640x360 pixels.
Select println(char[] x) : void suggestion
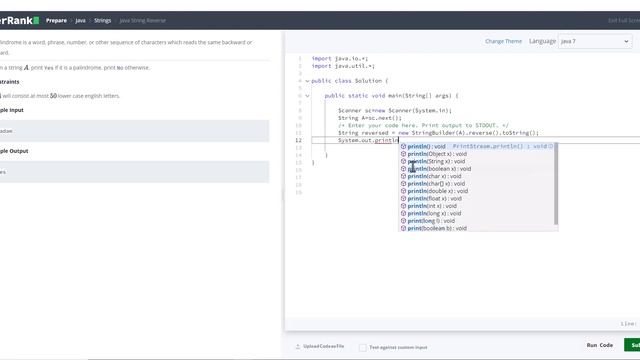point(476,184)
